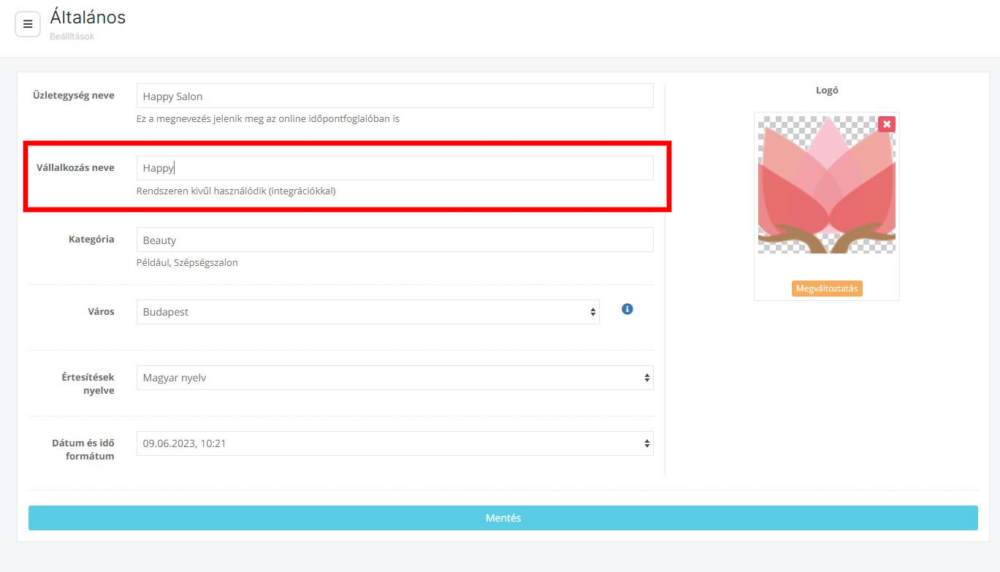Click the Dátum és idő formátum label
1000x572 pixels.
pyautogui.click(x=83, y=450)
